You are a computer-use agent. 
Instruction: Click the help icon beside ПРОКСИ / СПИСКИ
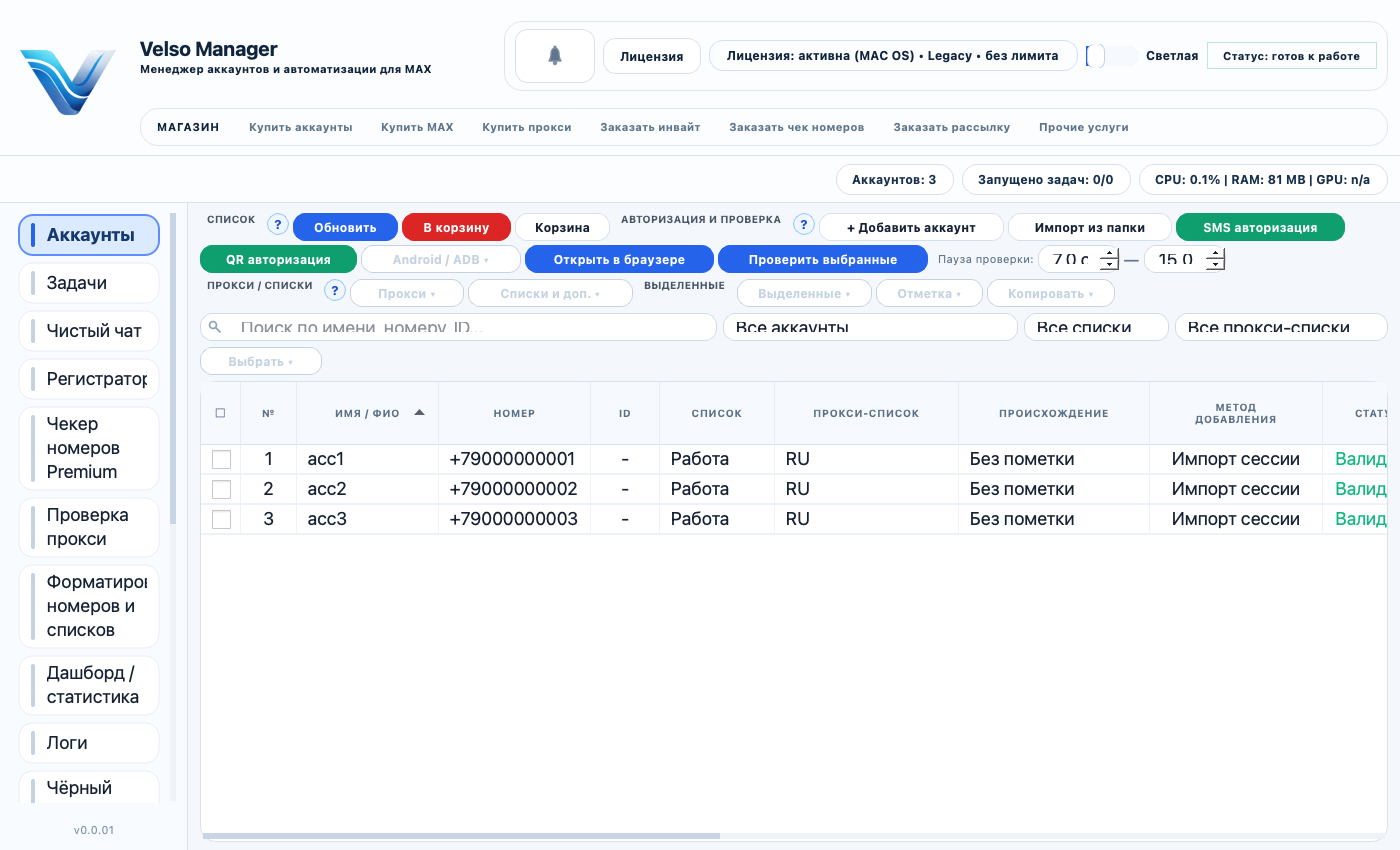point(334,290)
